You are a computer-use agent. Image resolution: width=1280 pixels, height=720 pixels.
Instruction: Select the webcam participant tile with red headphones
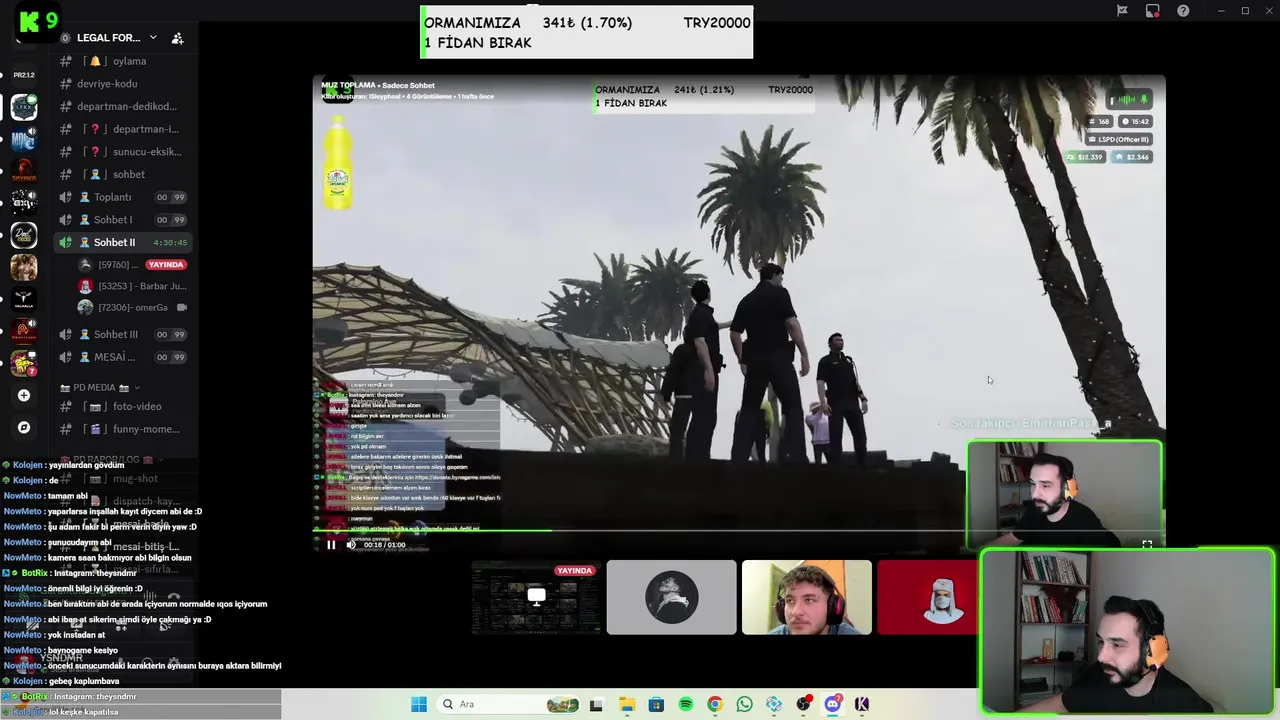[806, 597]
